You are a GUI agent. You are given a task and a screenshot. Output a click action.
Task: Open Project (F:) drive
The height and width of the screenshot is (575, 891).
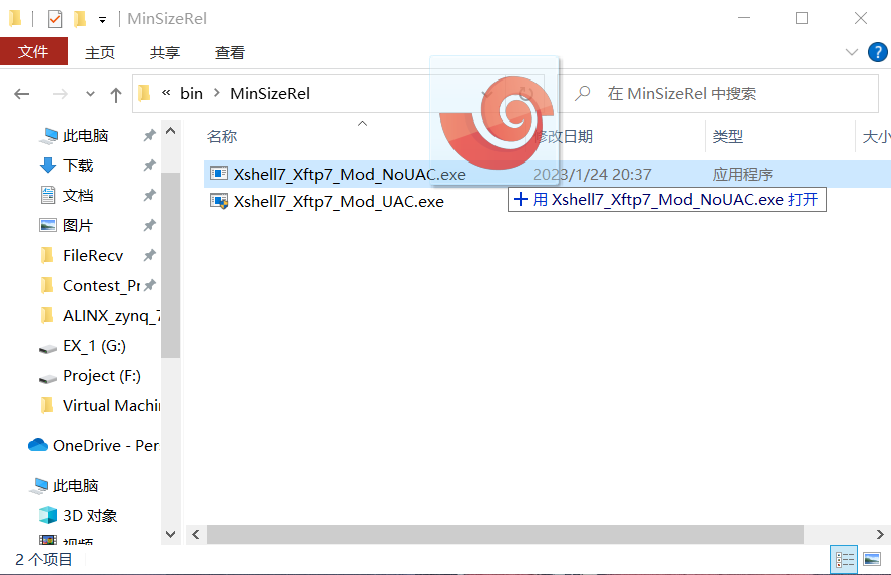coord(102,376)
